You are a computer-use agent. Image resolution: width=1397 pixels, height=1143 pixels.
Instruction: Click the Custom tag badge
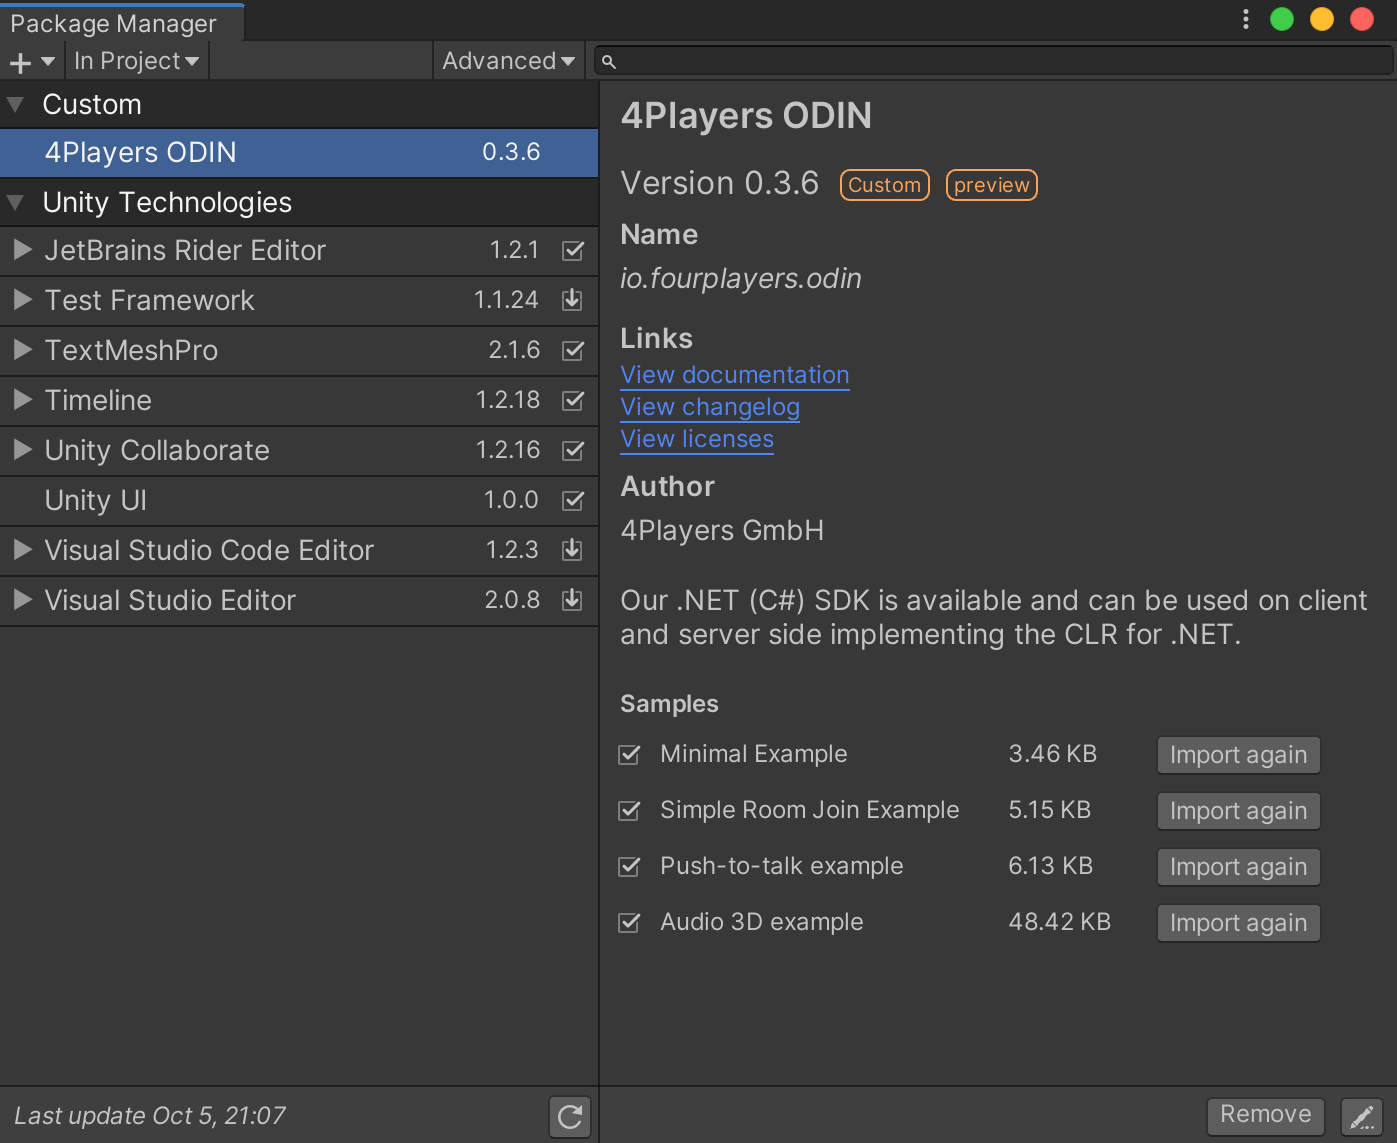(x=885, y=185)
